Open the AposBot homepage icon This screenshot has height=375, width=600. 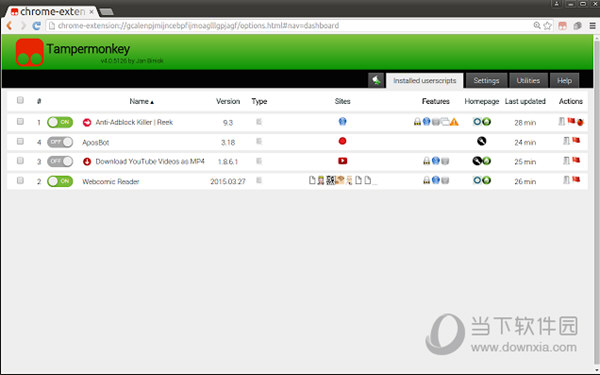(481, 141)
